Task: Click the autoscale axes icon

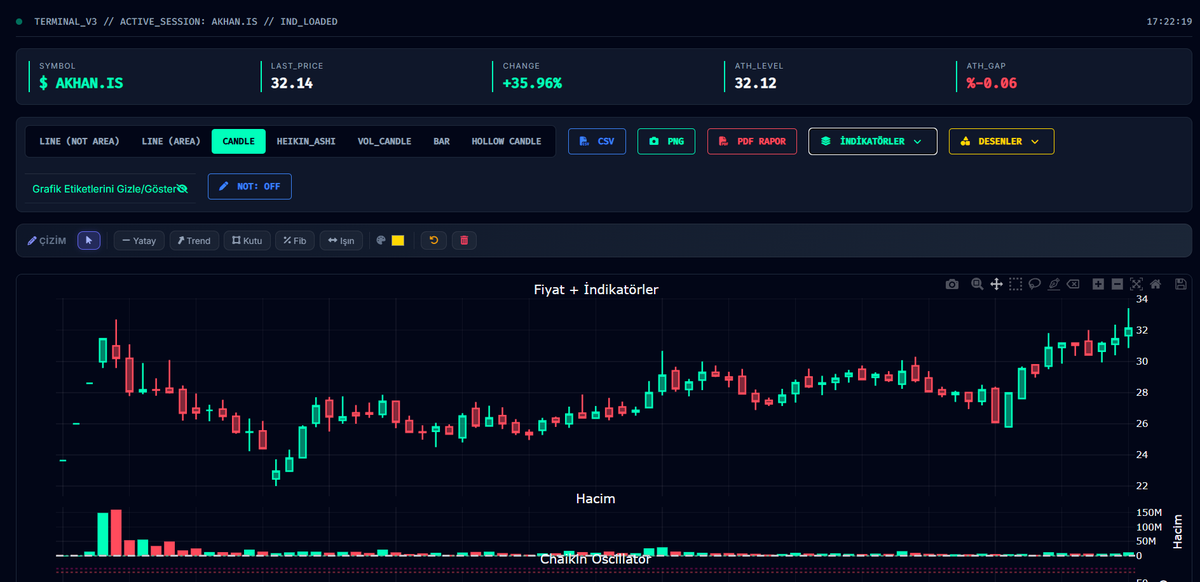Action: [x=1136, y=285]
